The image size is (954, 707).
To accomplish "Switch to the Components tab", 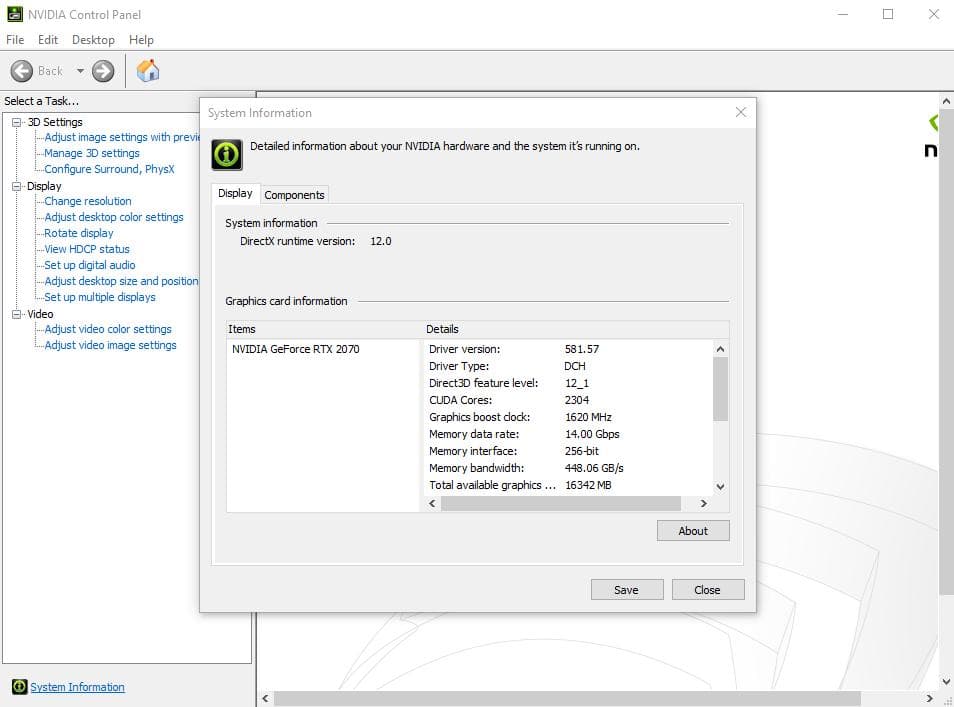I will (x=294, y=194).
